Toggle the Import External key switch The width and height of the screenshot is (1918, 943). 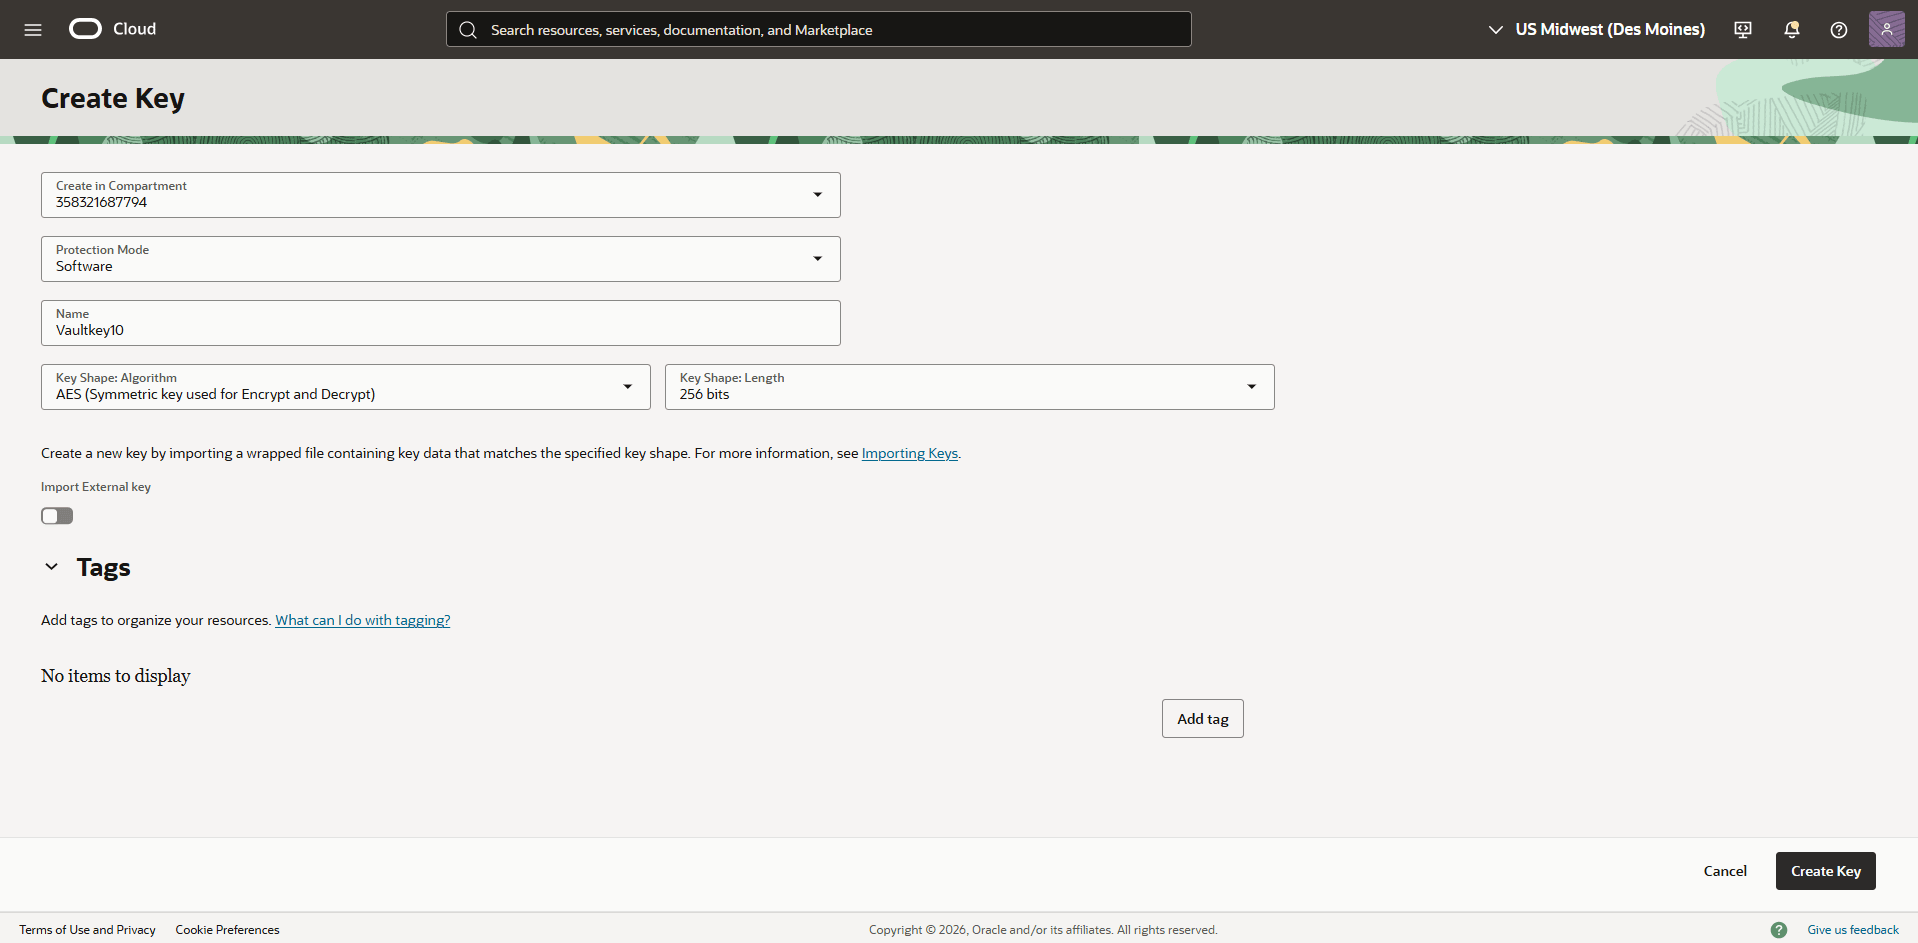pyautogui.click(x=57, y=516)
